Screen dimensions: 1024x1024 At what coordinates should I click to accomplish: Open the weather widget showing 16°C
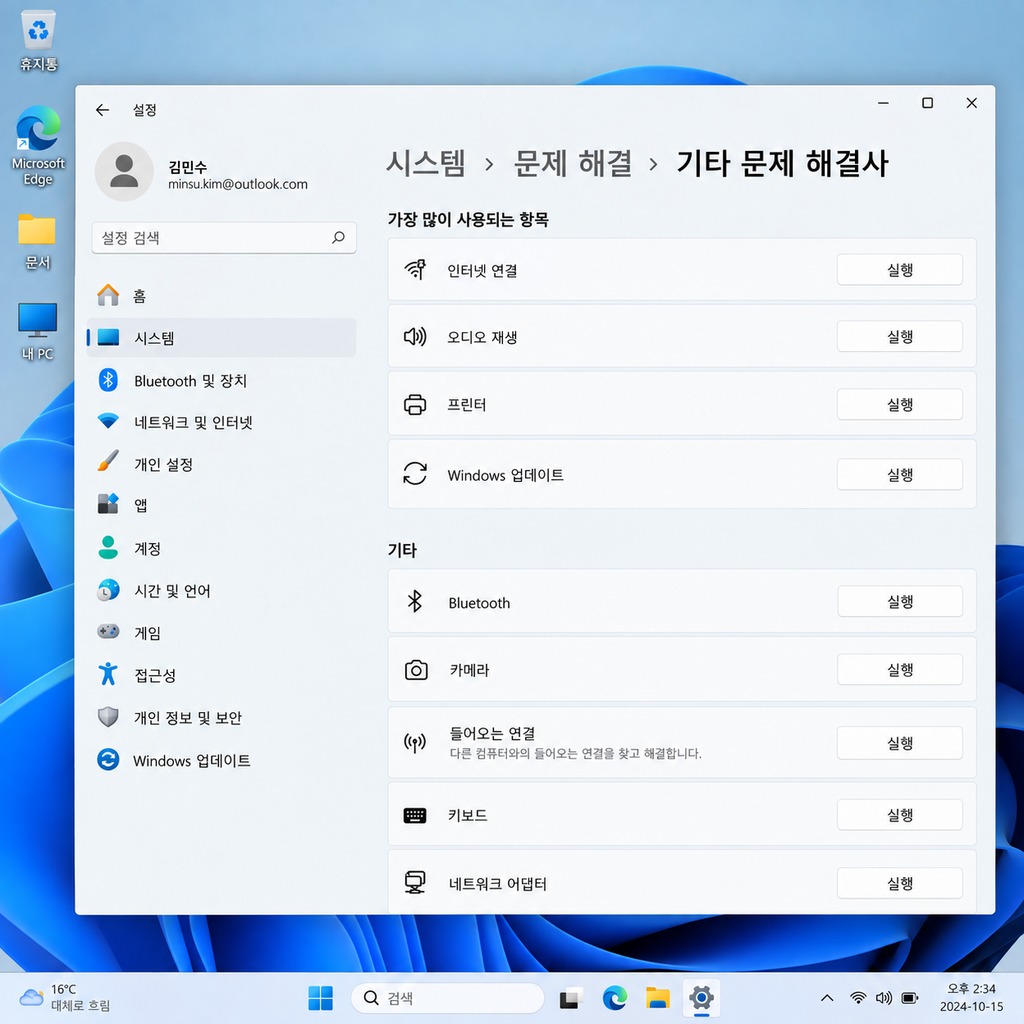click(65, 998)
